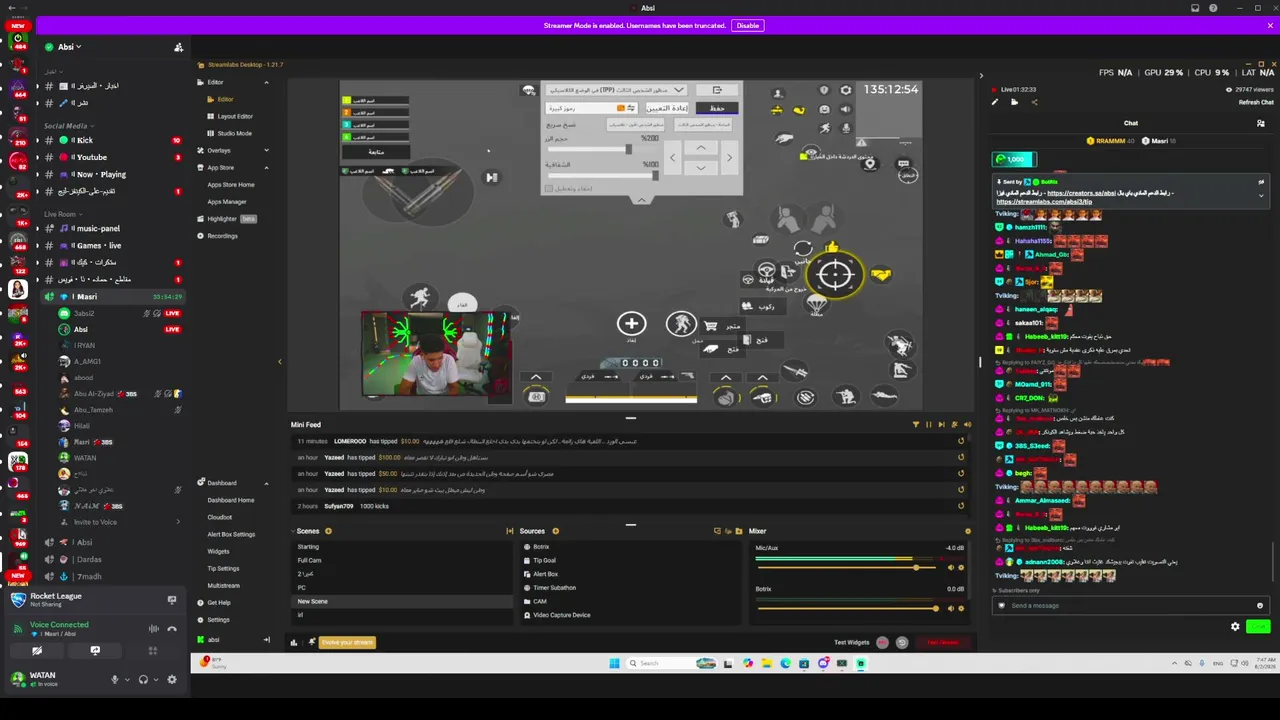1280x720 pixels.
Task: Mute the Discord microphone
Action: [x=114, y=679]
